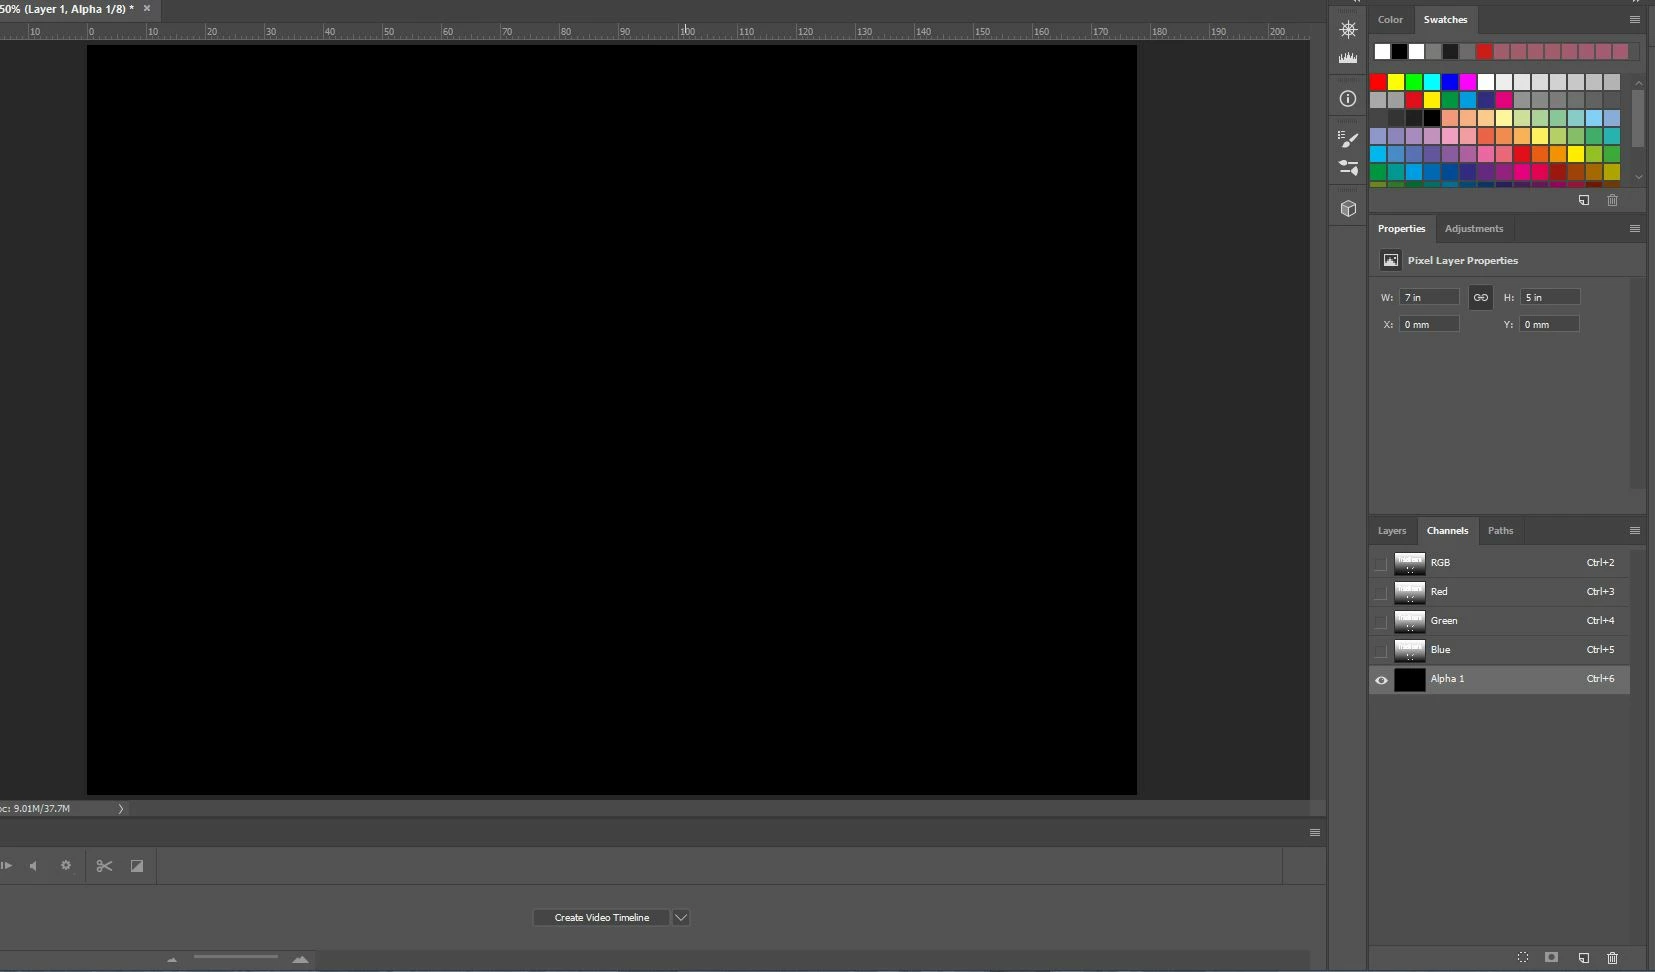The image size is (1655, 972).
Task: Go to next frame in timeline
Action: [x=6, y=866]
